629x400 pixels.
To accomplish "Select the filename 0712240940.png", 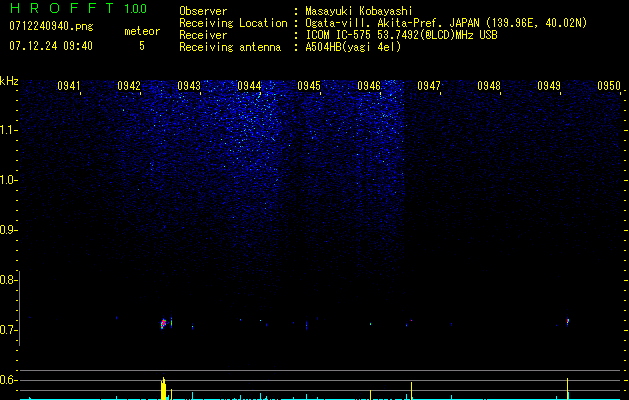I will 51,26.
